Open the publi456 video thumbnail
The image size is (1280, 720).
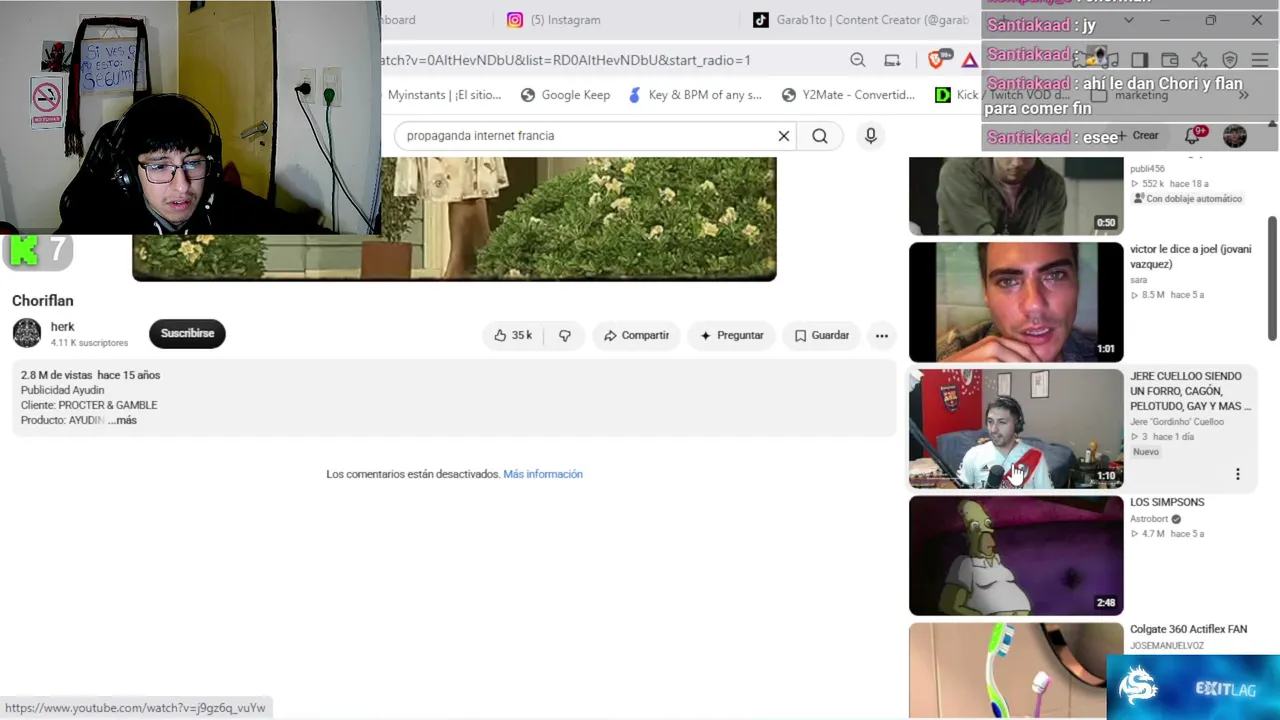(x=1016, y=196)
